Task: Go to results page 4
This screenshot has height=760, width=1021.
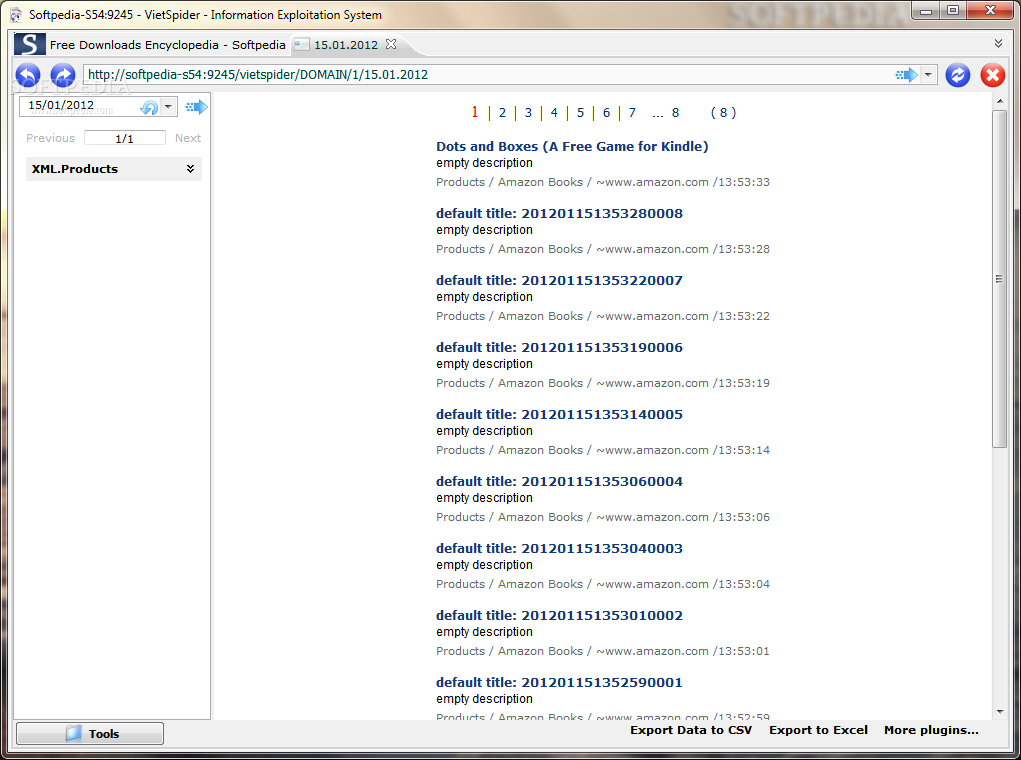Action: click(554, 113)
